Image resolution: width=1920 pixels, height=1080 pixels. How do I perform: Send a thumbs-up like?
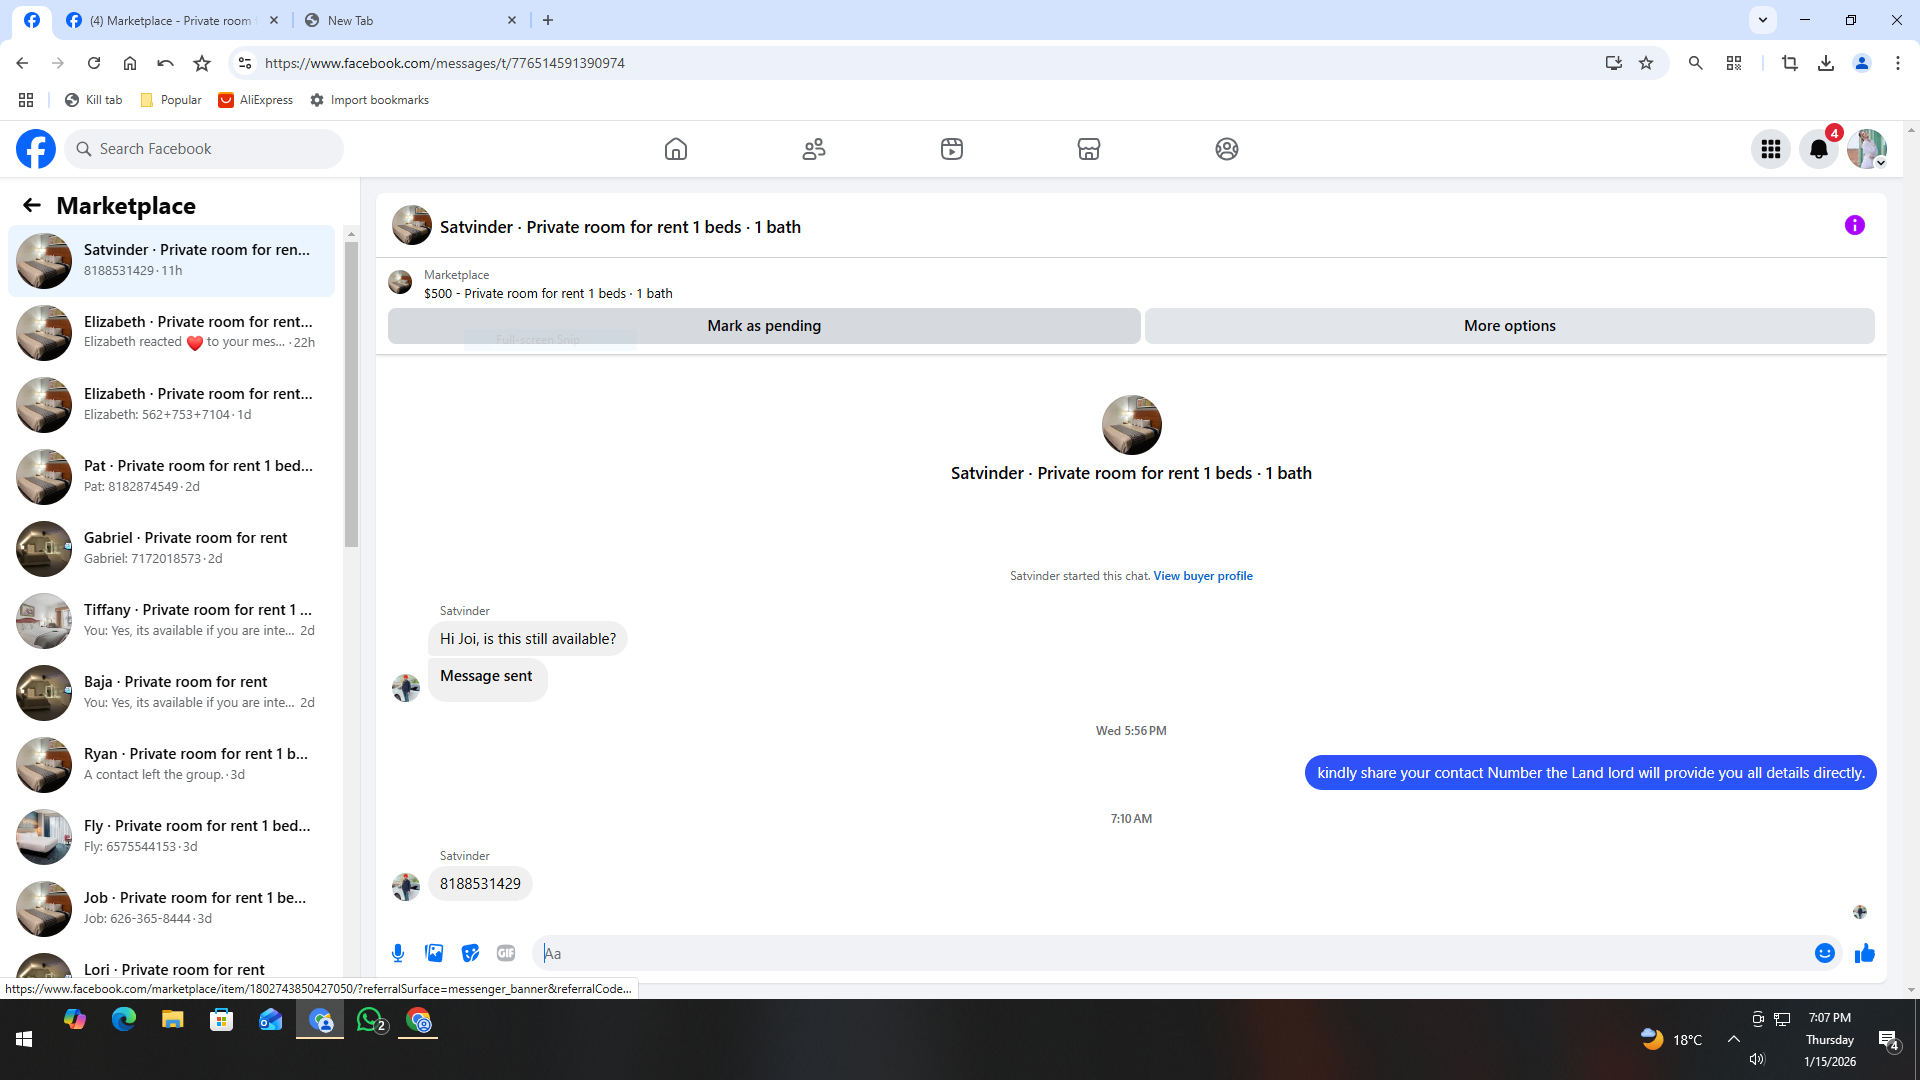(x=1864, y=953)
